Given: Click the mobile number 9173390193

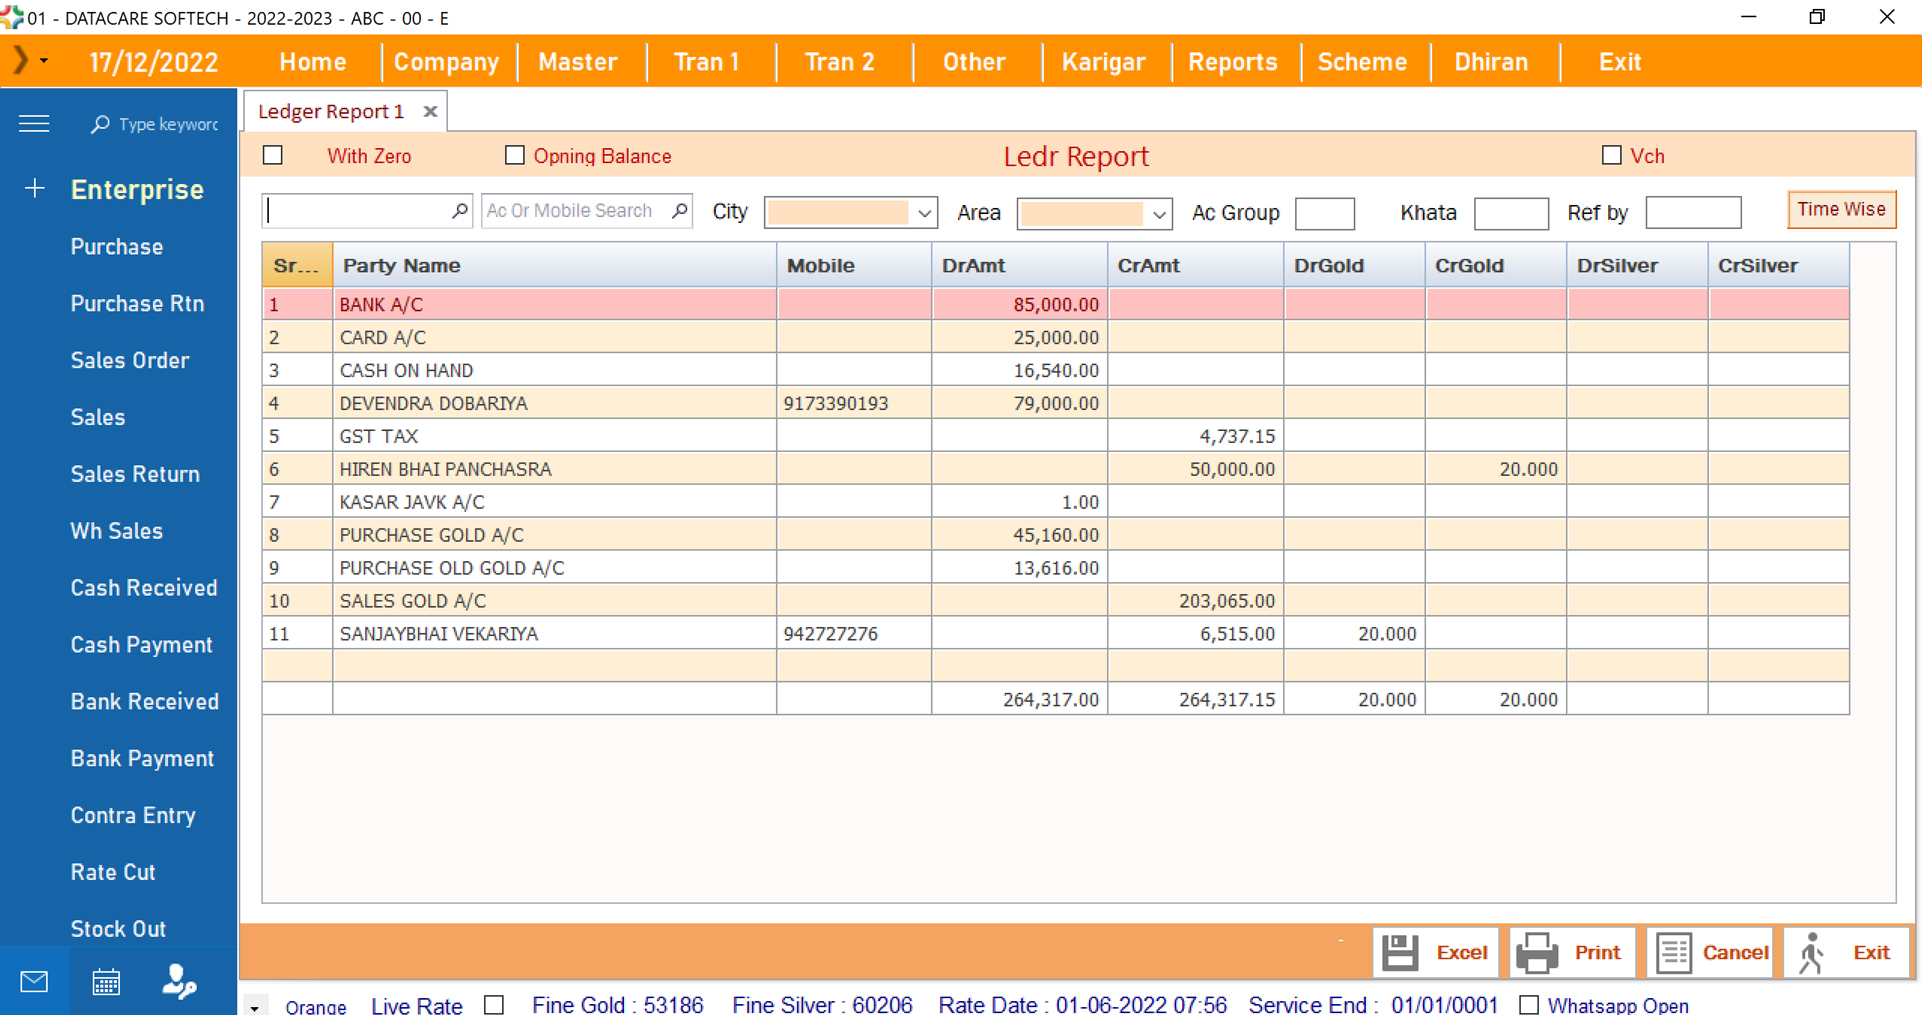Looking at the screenshot, I should point(836,404).
